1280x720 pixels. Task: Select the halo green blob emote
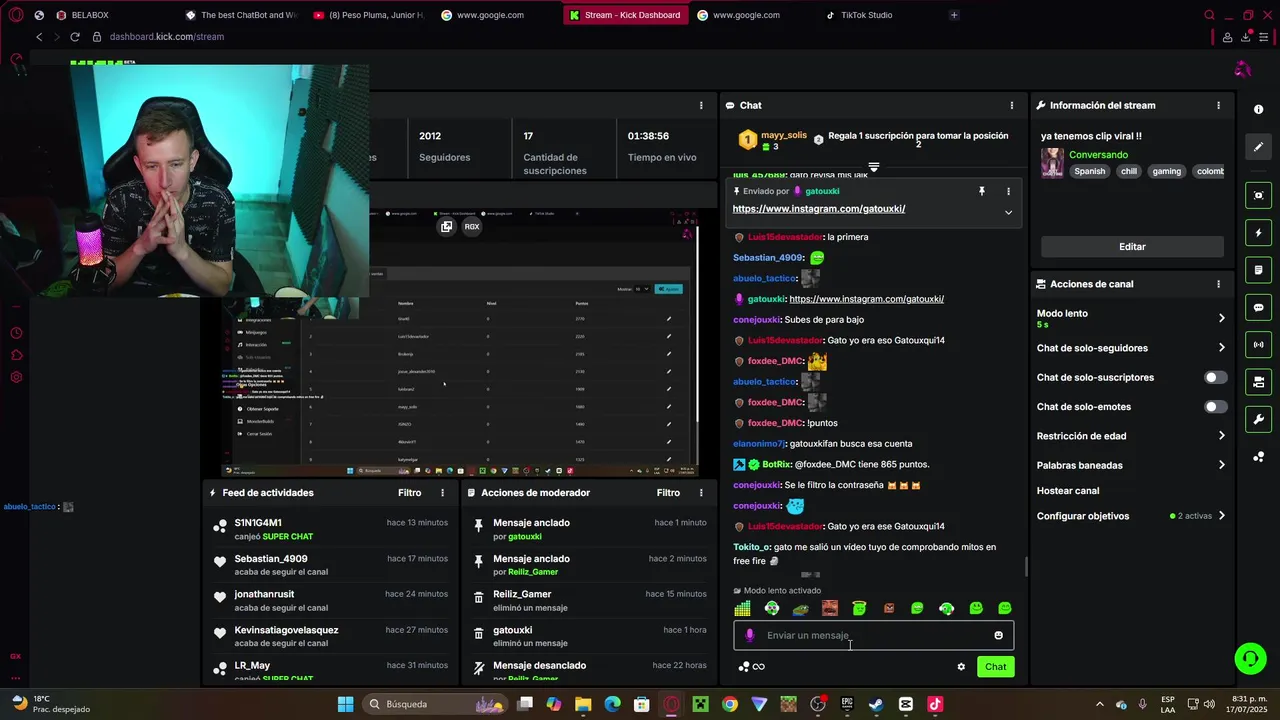[859, 608]
